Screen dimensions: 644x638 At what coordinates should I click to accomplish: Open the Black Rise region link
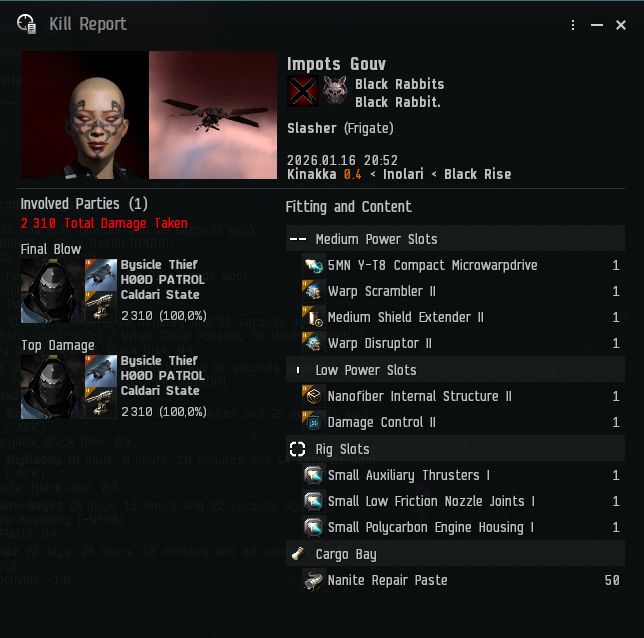pyautogui.click(x=478, y=174)
